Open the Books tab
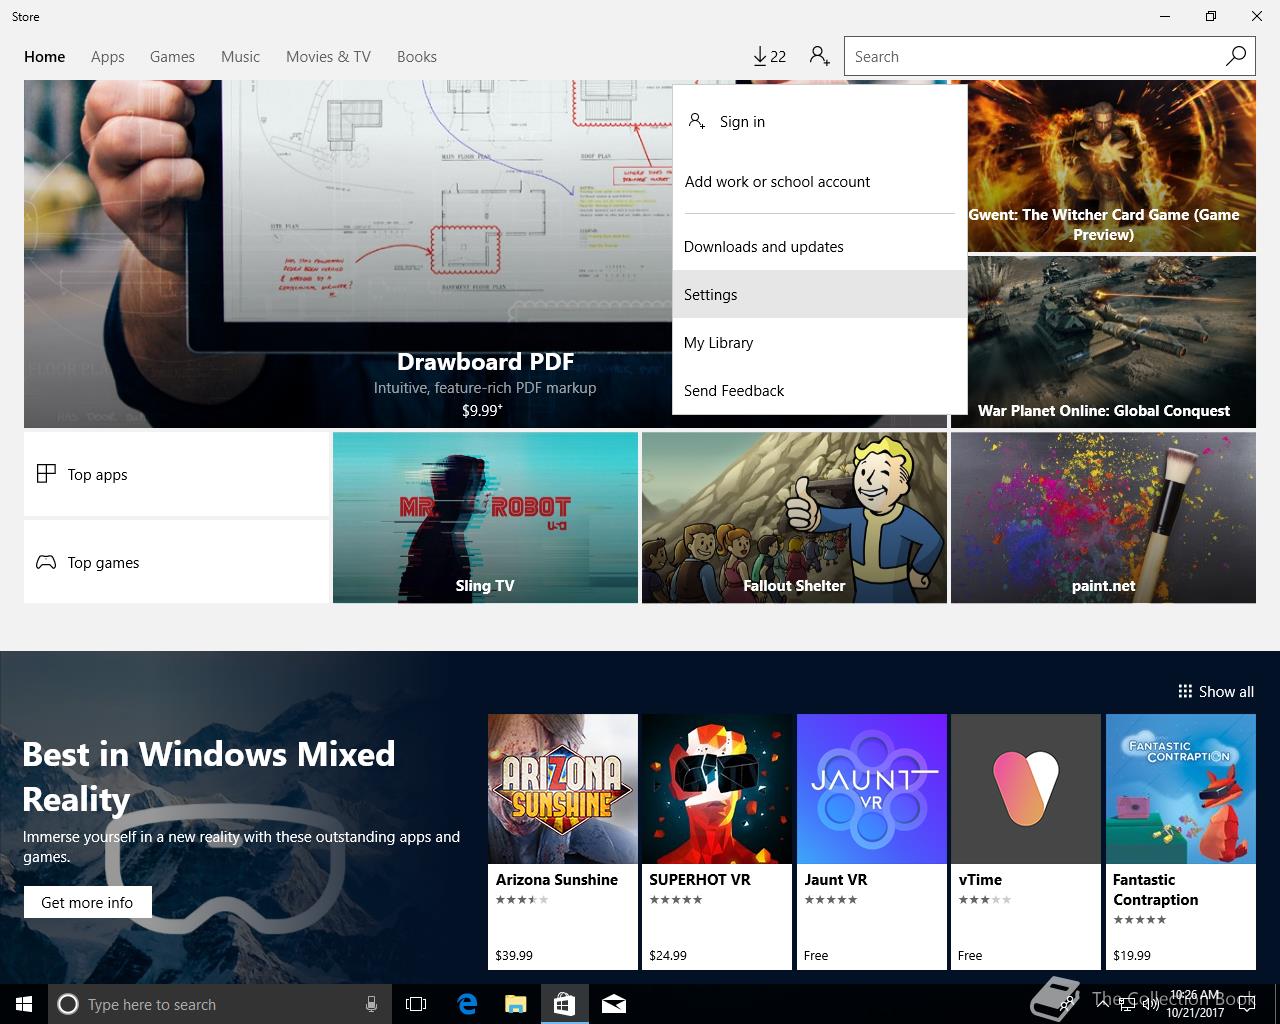 417,57
